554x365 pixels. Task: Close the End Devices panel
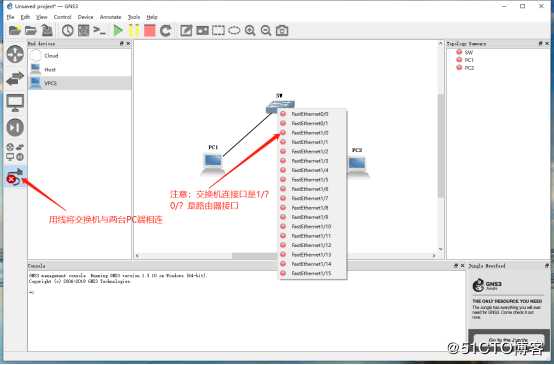pos(128,43)
